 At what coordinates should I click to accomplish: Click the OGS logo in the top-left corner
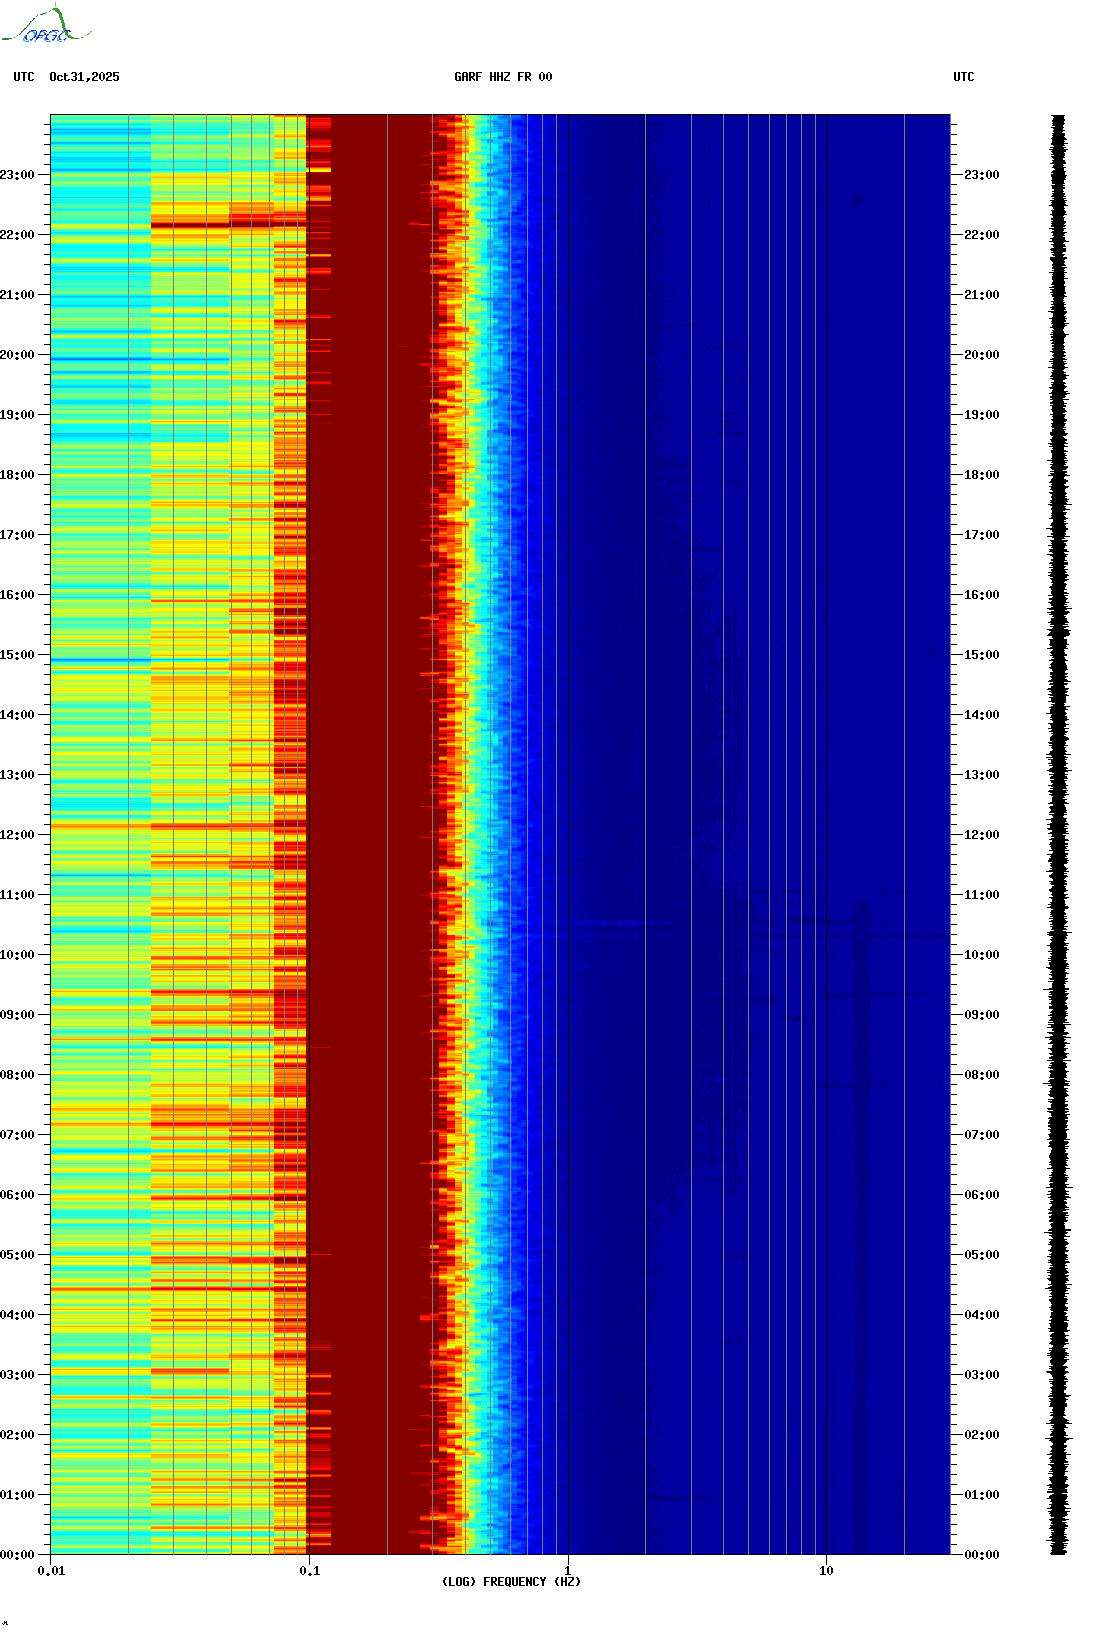pos(45,26)
